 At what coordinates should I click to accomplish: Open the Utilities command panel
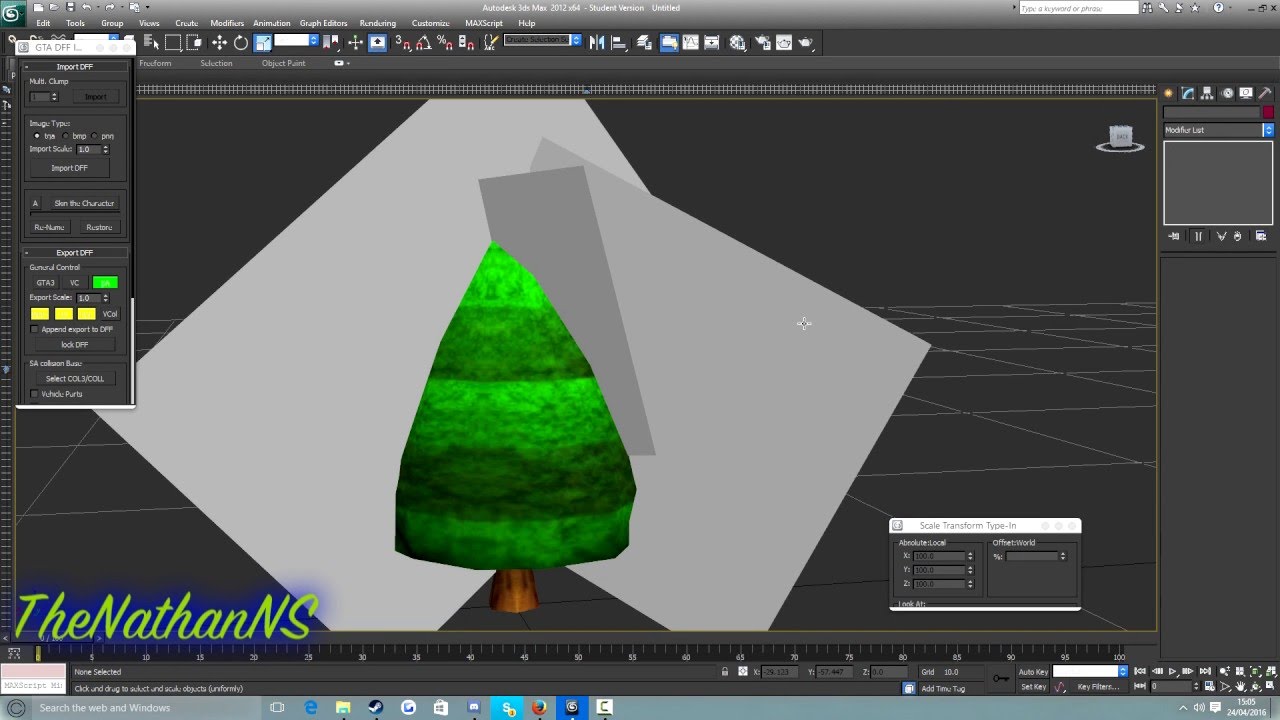(x=1264, y=93)
